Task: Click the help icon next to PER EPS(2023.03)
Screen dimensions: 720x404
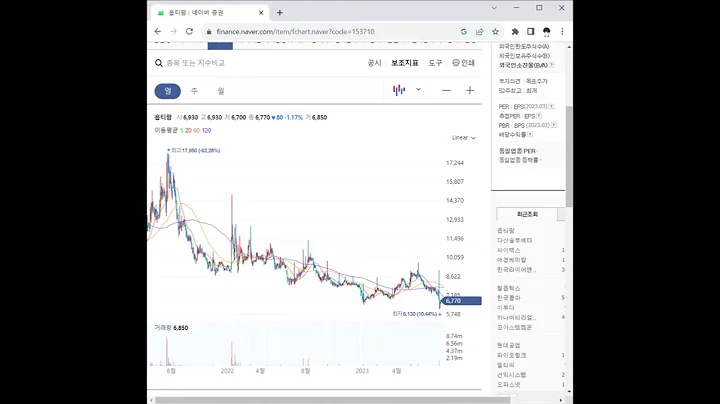Action: (551, 107)
